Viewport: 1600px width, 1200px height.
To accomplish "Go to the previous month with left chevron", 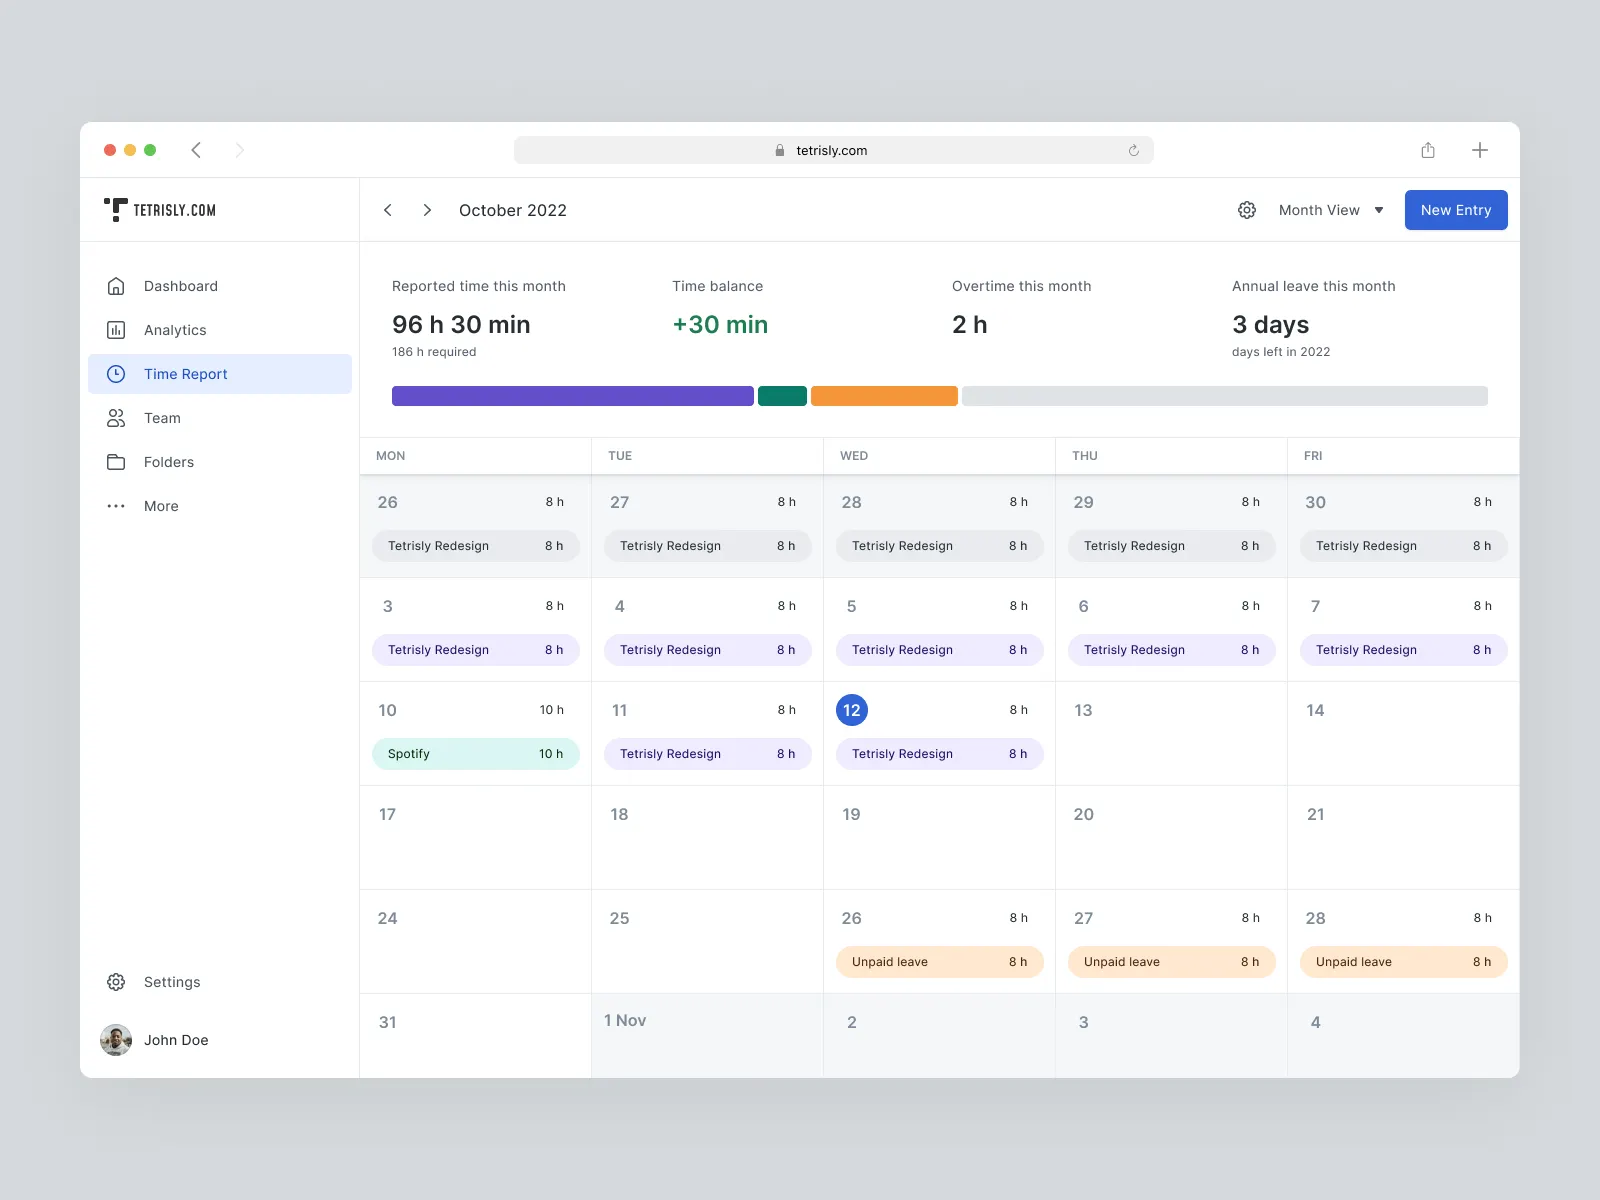I will pyautogui.click(x=388, y=210).
